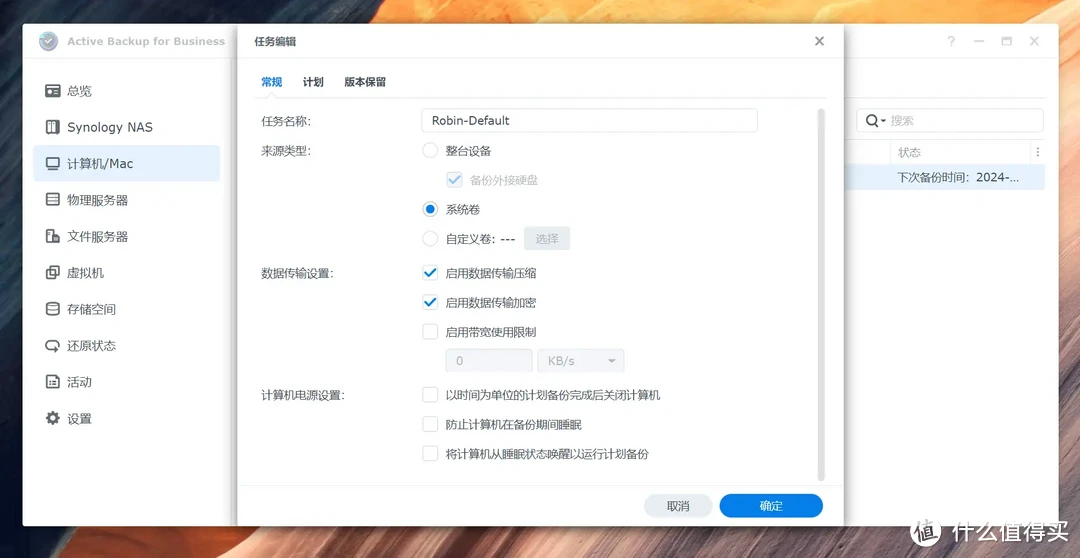The width and height of the screenshot is (1080, 558).
Task: Click the 数据传输设置 label
Action: [x=297, y=273]
